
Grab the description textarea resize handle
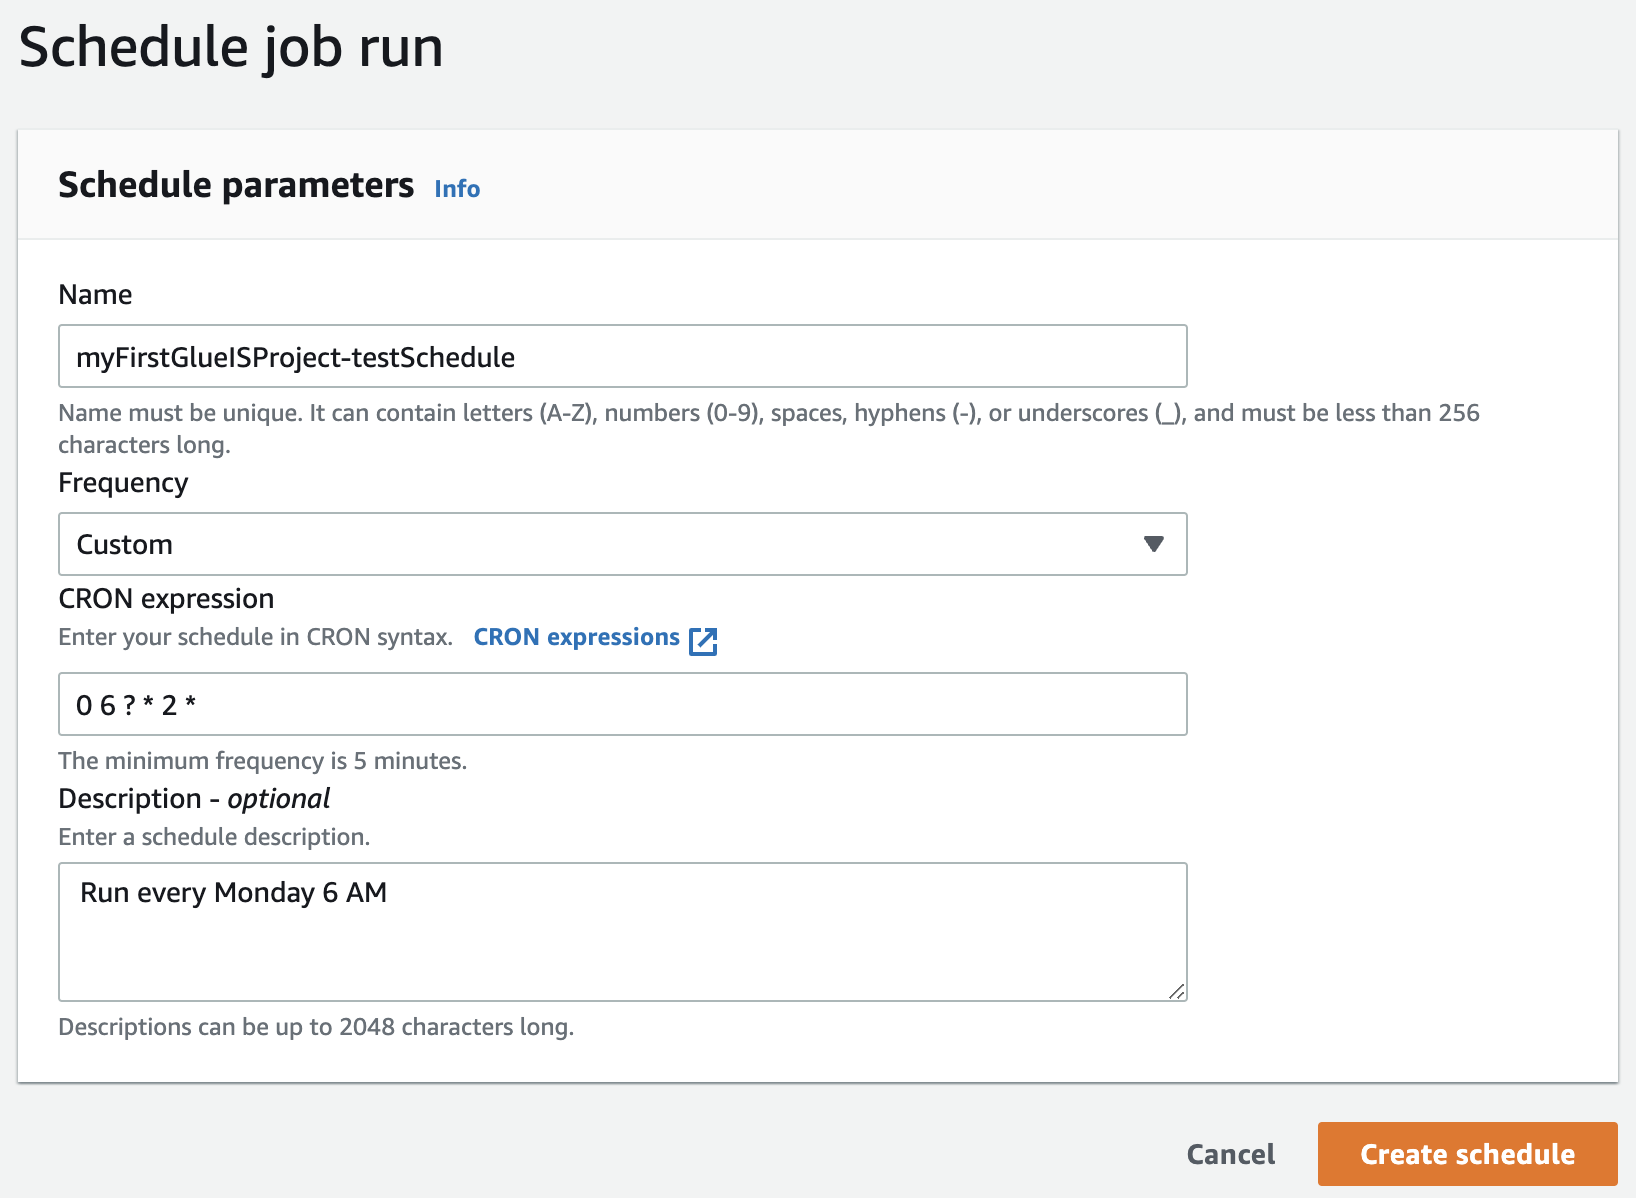pos(1177,991)
